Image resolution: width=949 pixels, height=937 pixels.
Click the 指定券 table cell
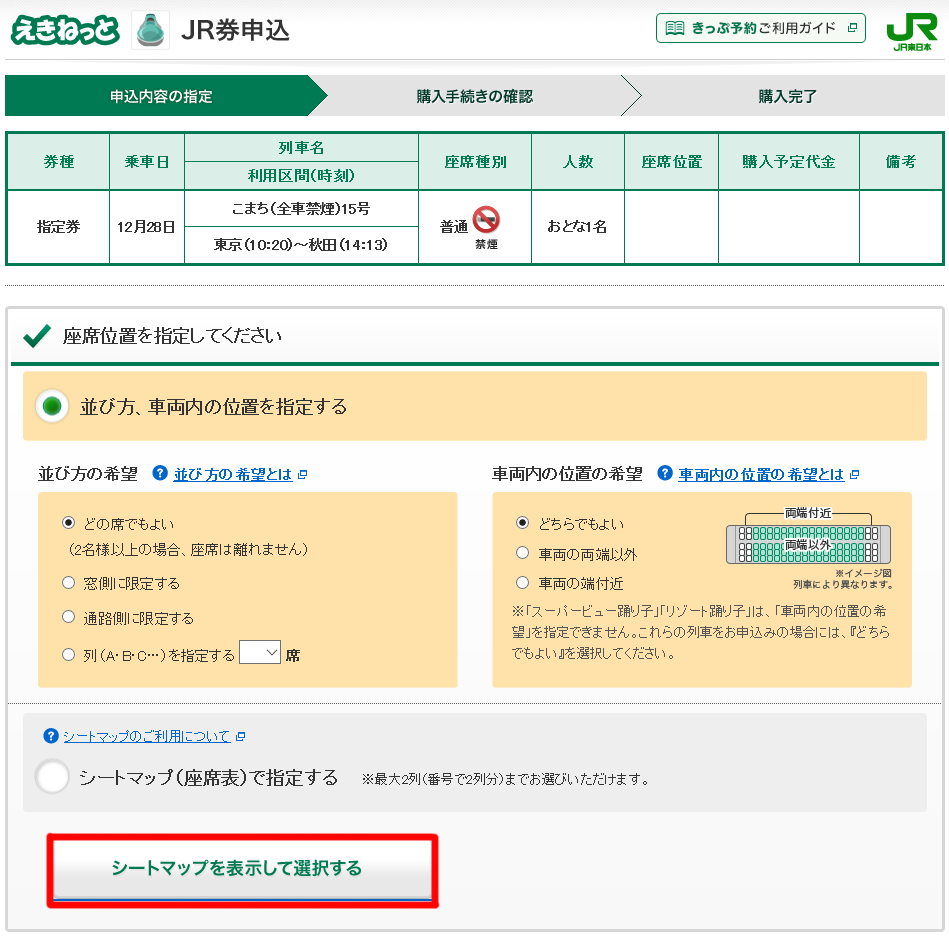(x=59, y=227)
